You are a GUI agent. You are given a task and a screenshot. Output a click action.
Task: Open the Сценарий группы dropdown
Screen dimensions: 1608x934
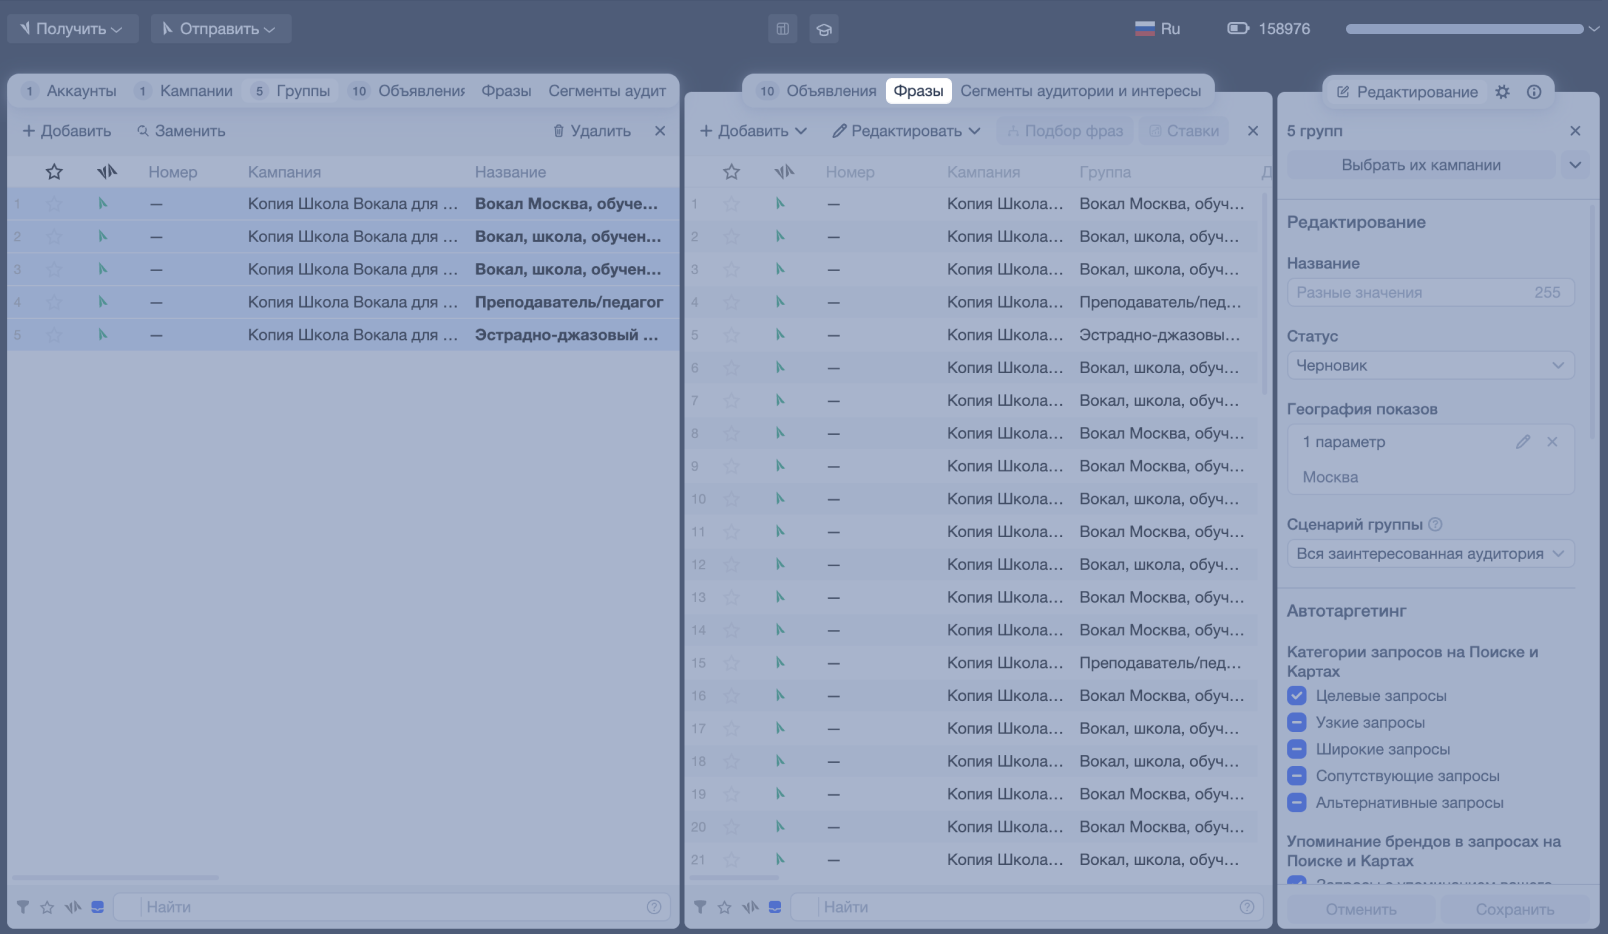[1431, 554]
